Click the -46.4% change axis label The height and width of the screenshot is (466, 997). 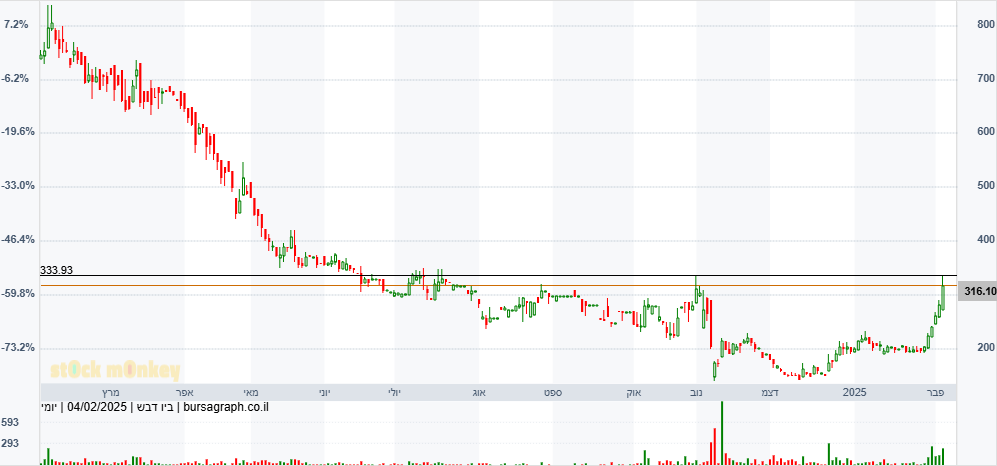tap(16, 240)
